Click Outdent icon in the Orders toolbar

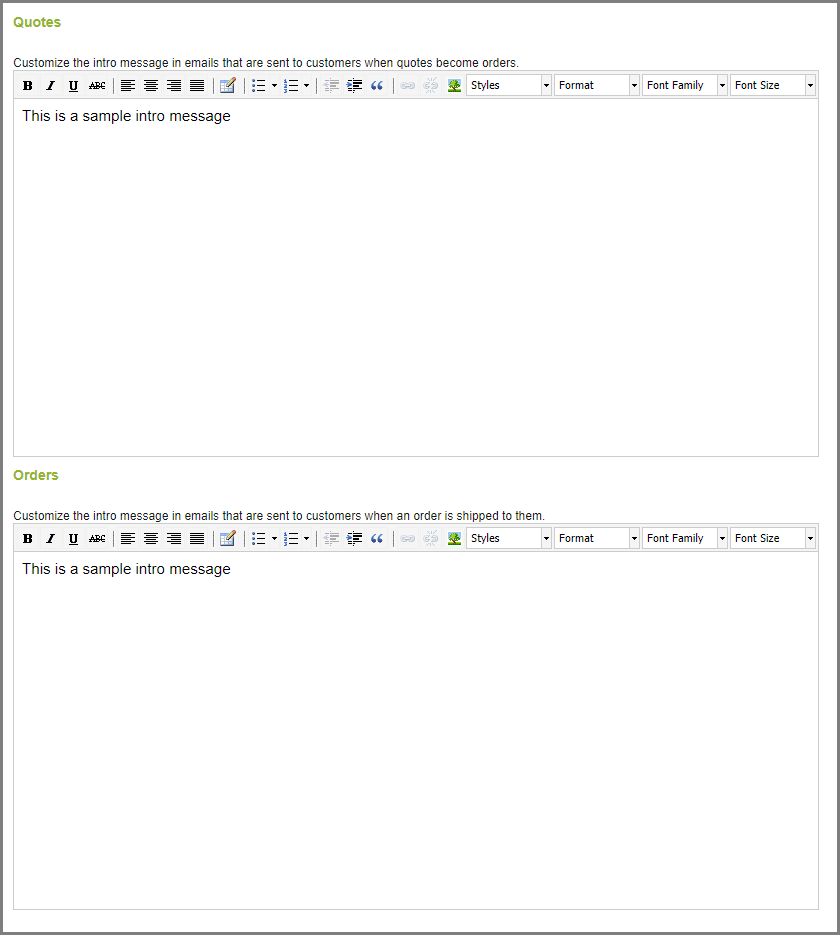331,538
